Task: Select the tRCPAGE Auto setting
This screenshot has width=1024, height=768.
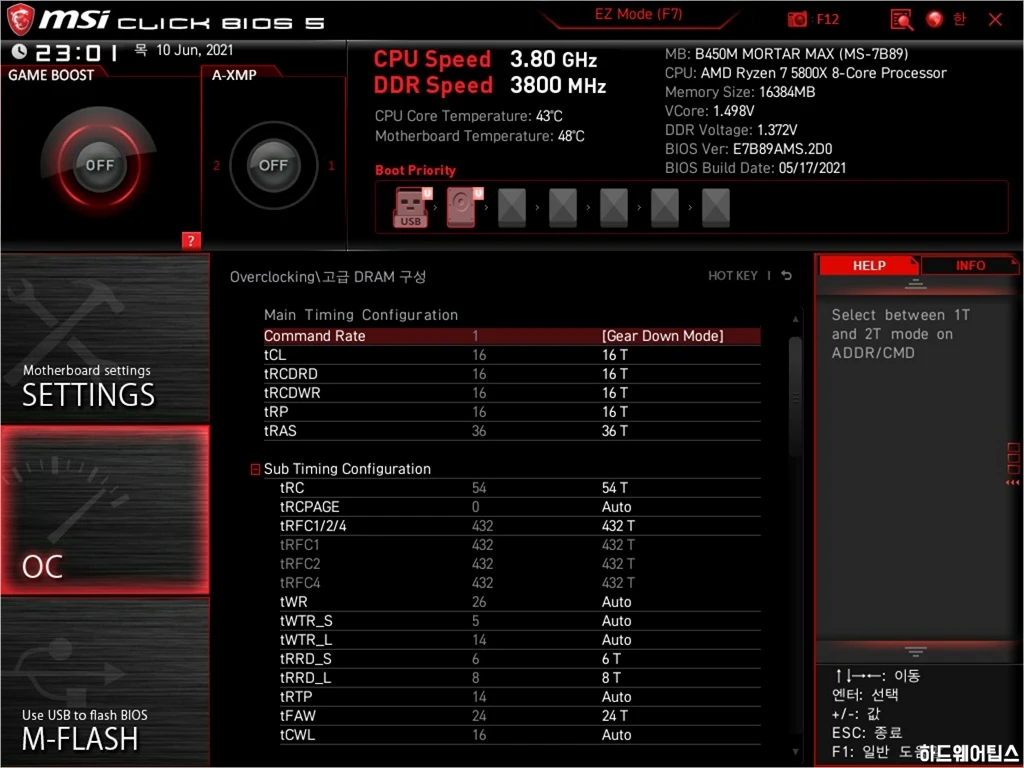Action: point(616,507)
